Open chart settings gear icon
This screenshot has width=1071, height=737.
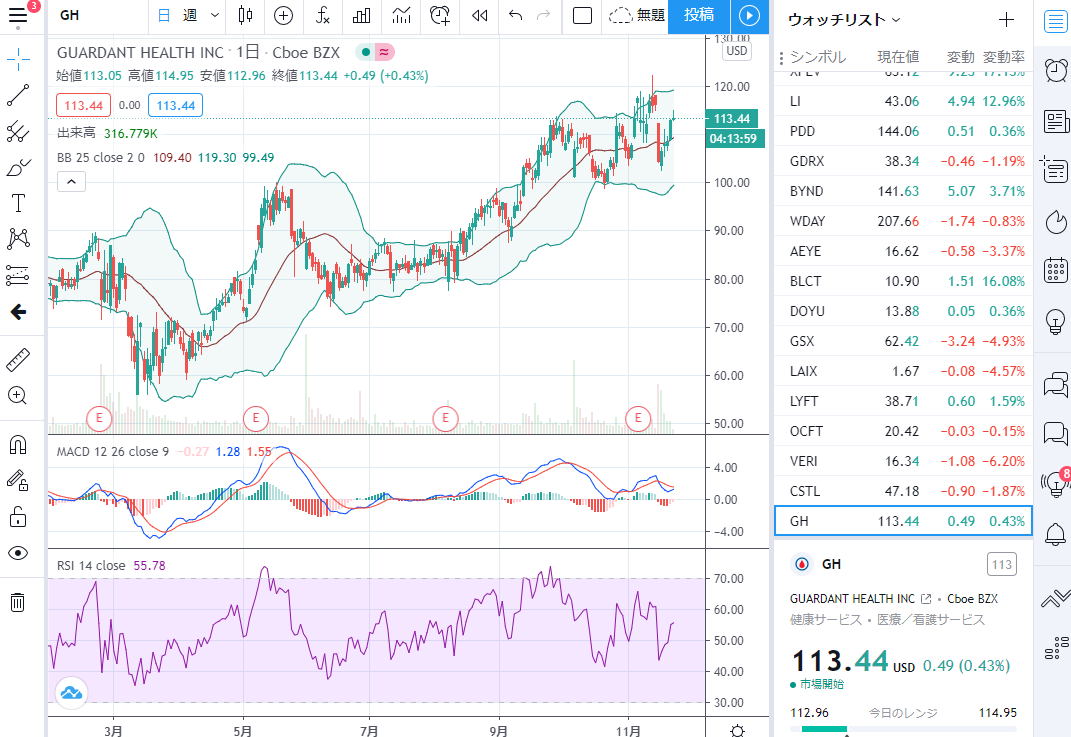click(737, 729)
